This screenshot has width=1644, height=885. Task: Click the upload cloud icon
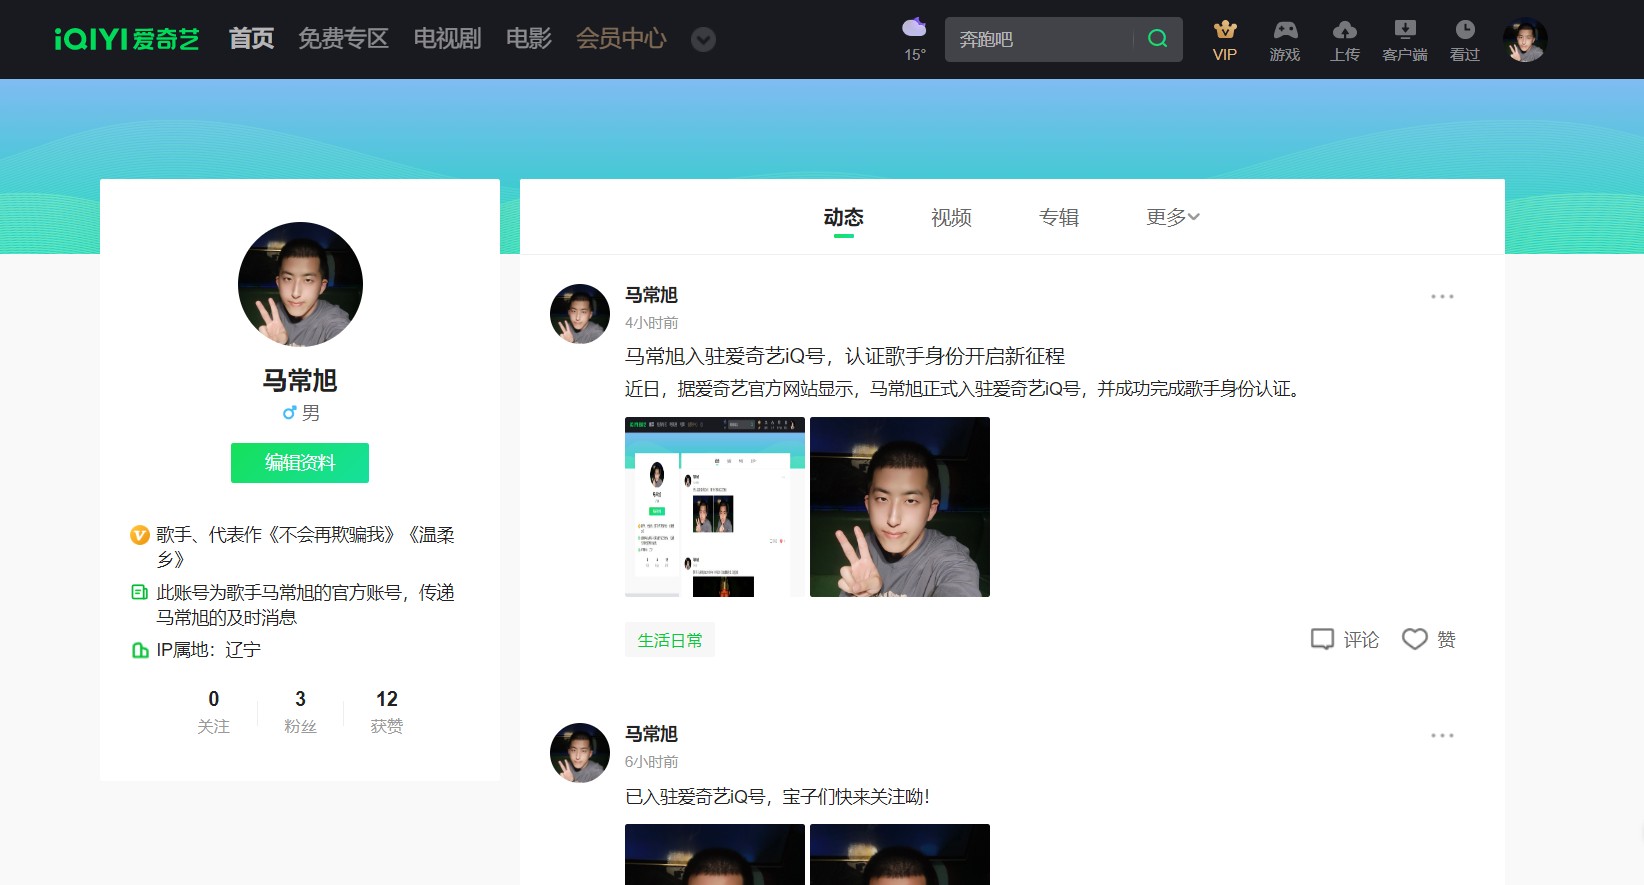click(x=1345, y=30)
